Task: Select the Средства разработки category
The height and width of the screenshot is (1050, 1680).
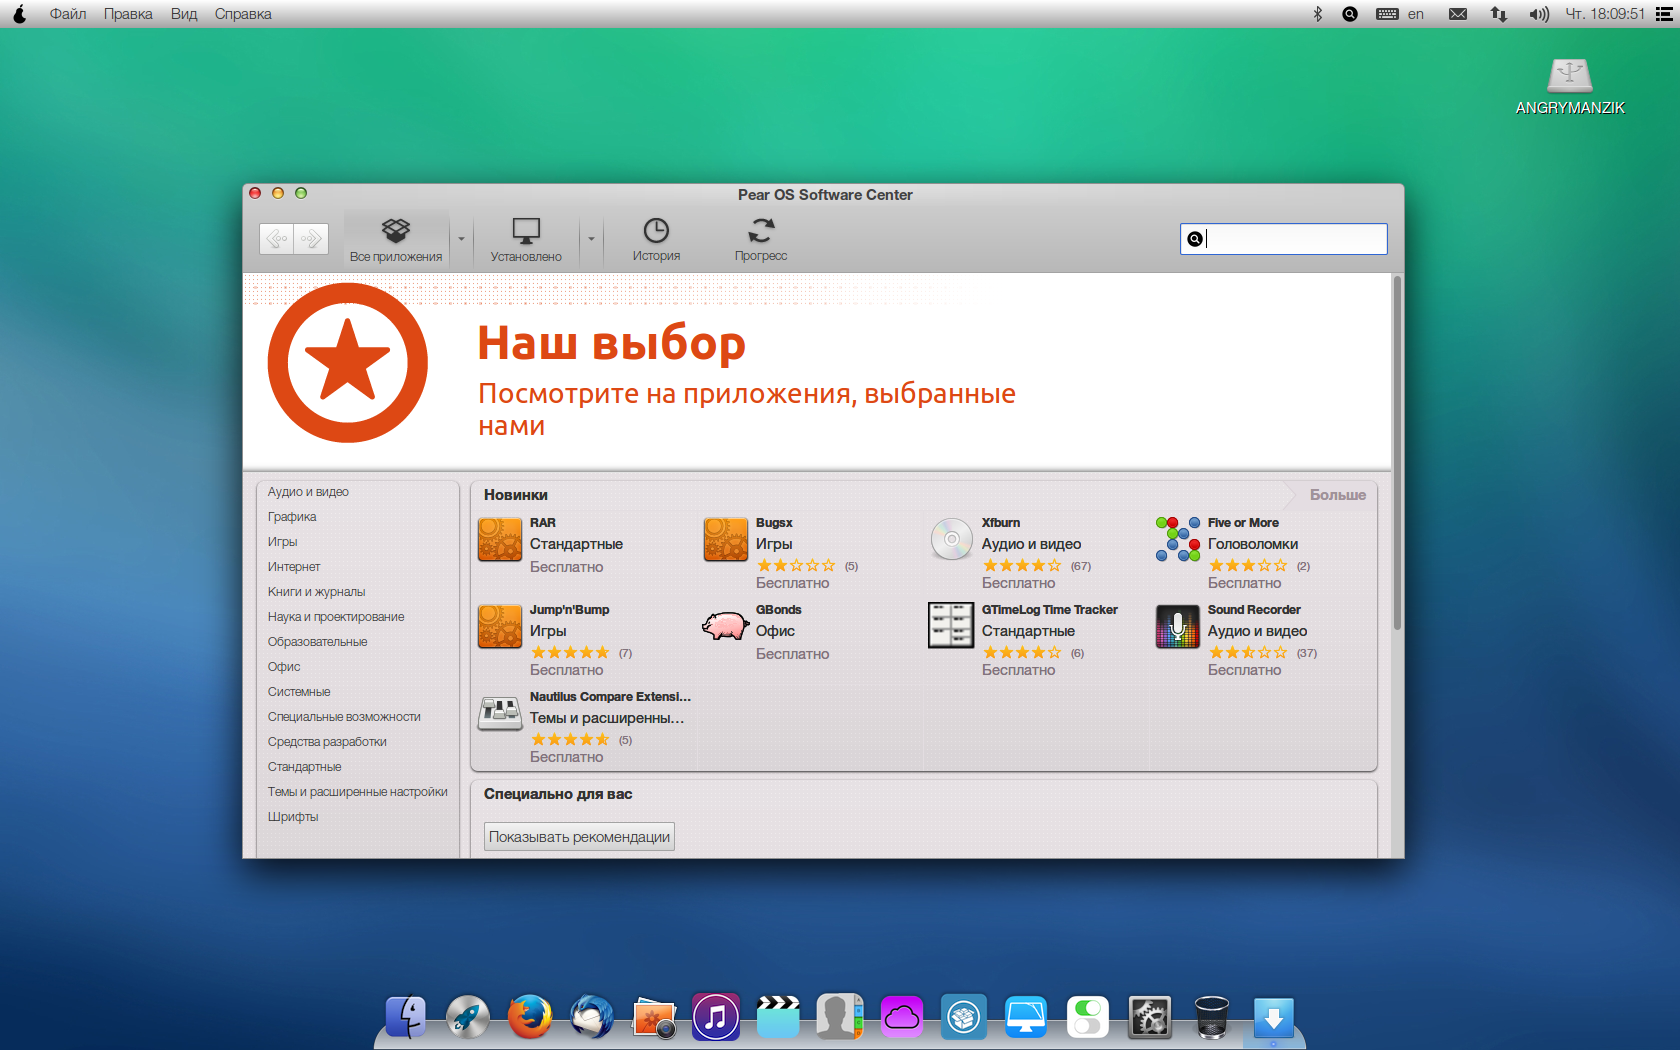Action: point(327,742)
